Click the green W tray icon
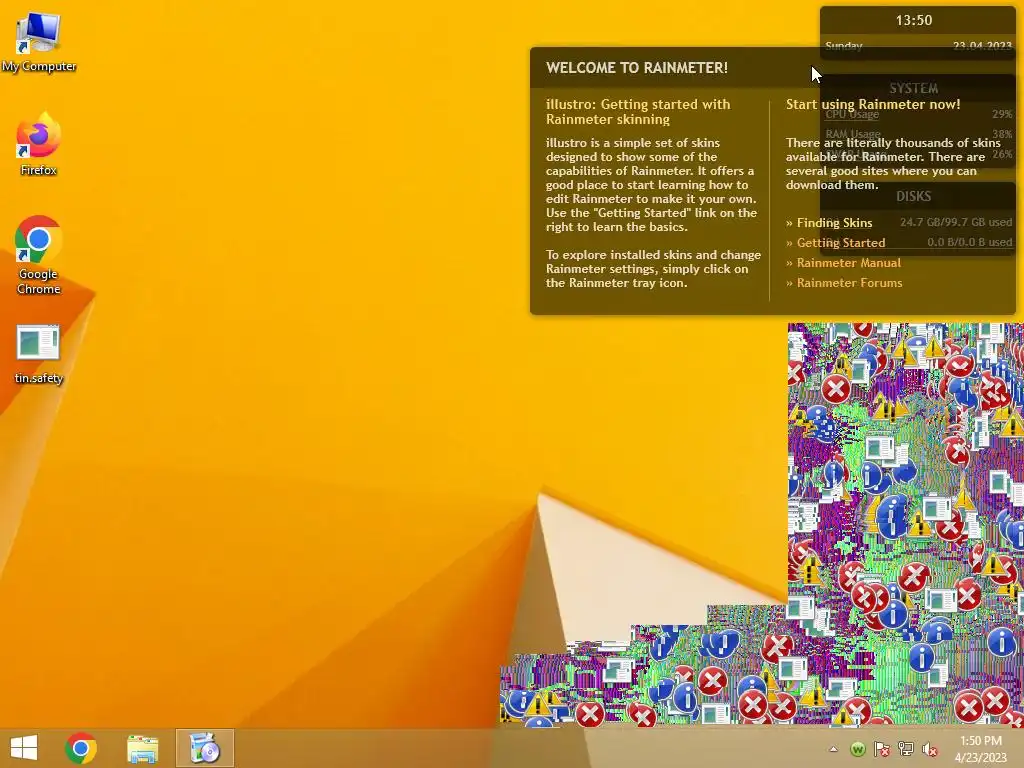This screenshot has height=768, width=1024. [x=858, y=750]
